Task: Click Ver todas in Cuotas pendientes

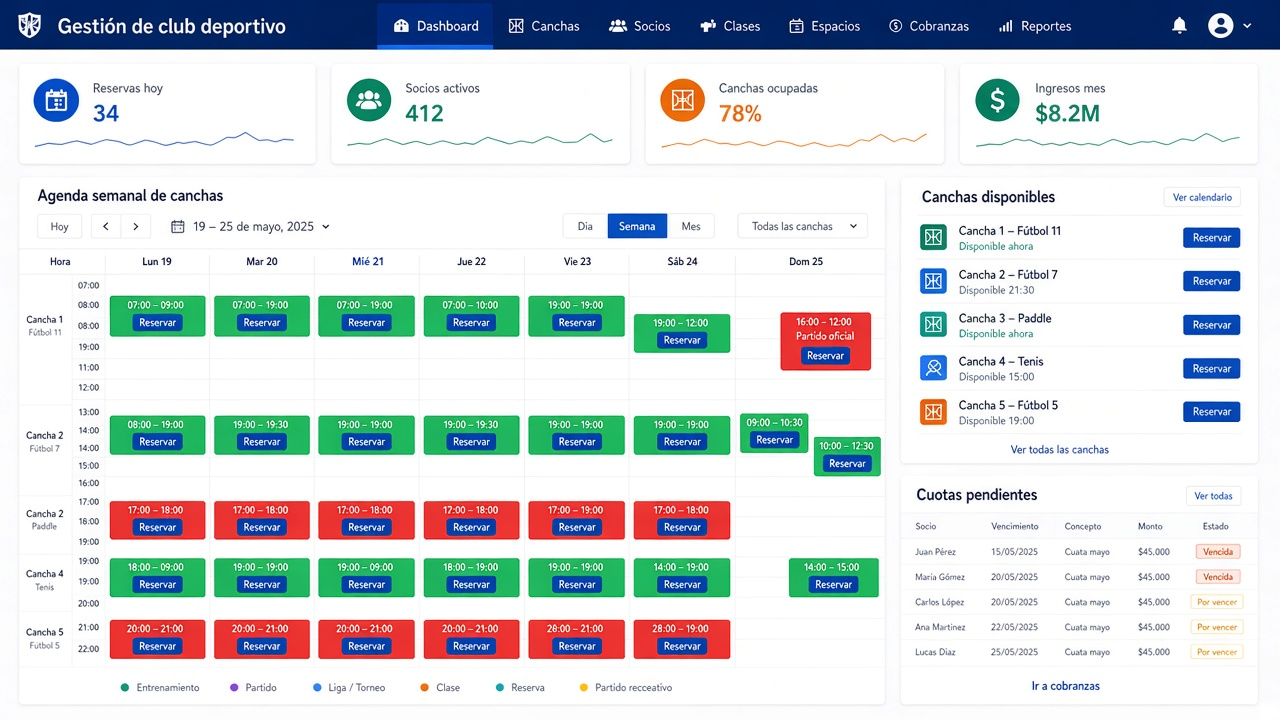Action: 1214,496
